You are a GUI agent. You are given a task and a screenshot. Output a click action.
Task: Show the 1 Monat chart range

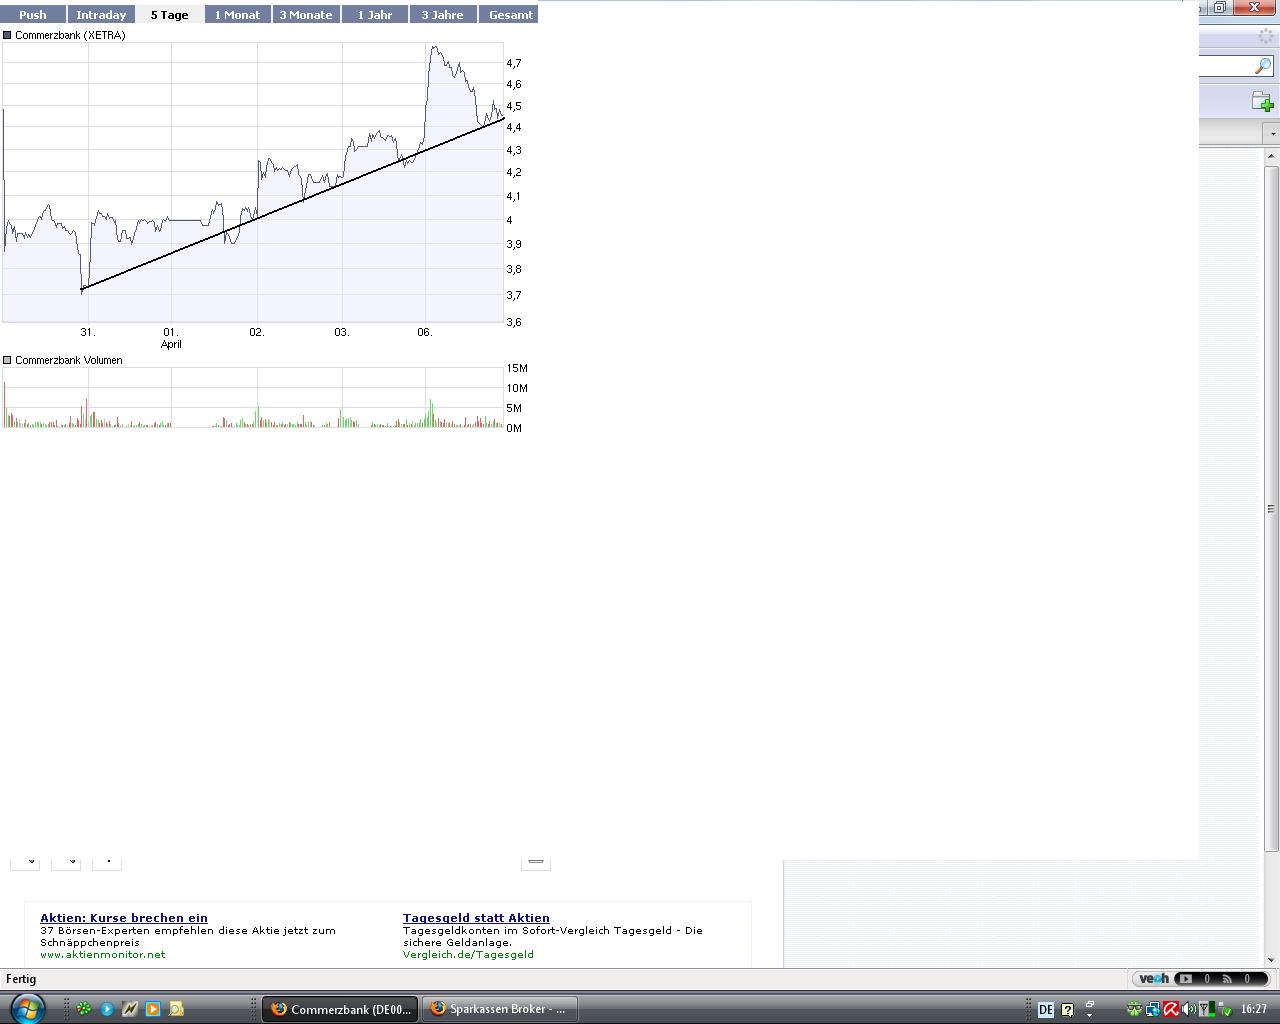click(x=237, y=15)
